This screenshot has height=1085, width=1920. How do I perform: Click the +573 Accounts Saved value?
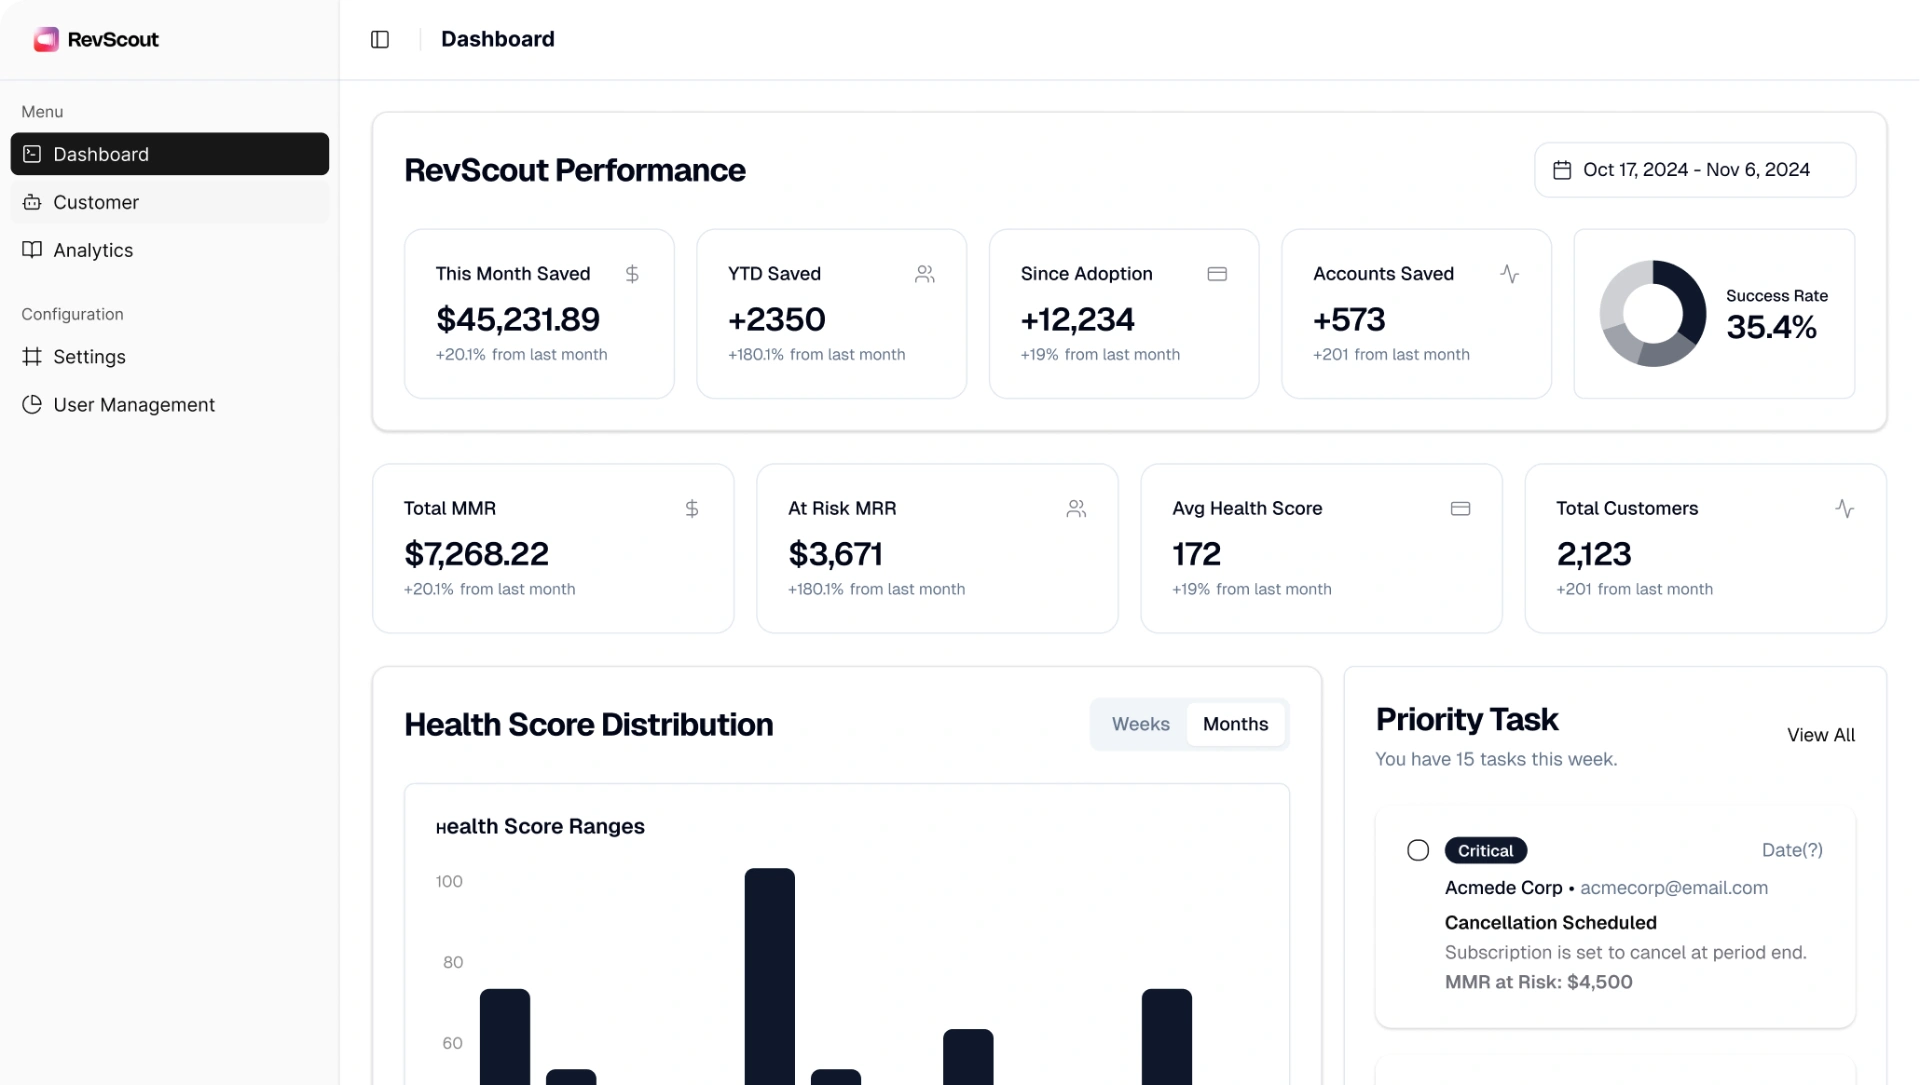[1349, 319]
